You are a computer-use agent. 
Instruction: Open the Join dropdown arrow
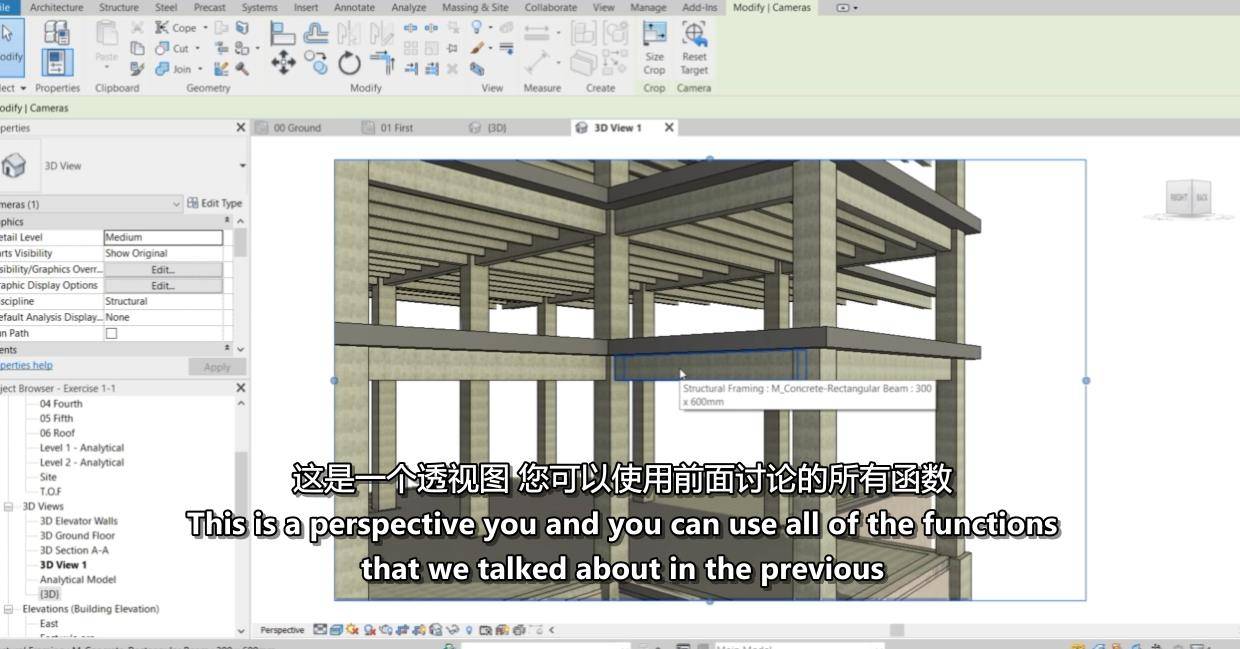[x=201, y=69]
